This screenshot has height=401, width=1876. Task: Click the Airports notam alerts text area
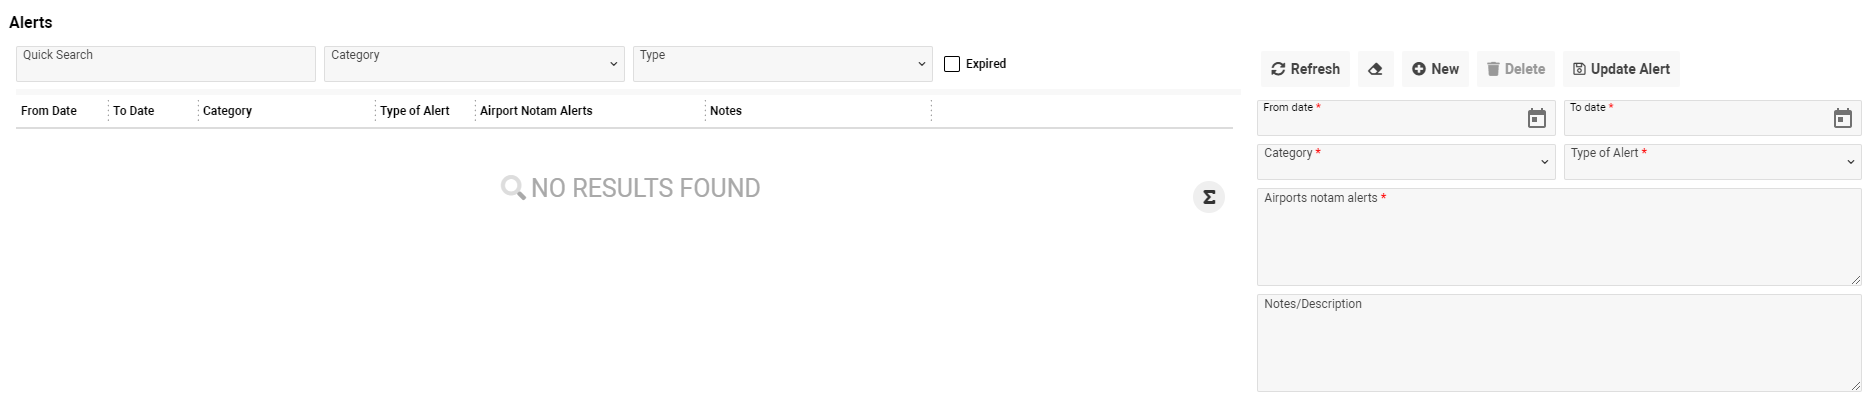pos(1558,242)
